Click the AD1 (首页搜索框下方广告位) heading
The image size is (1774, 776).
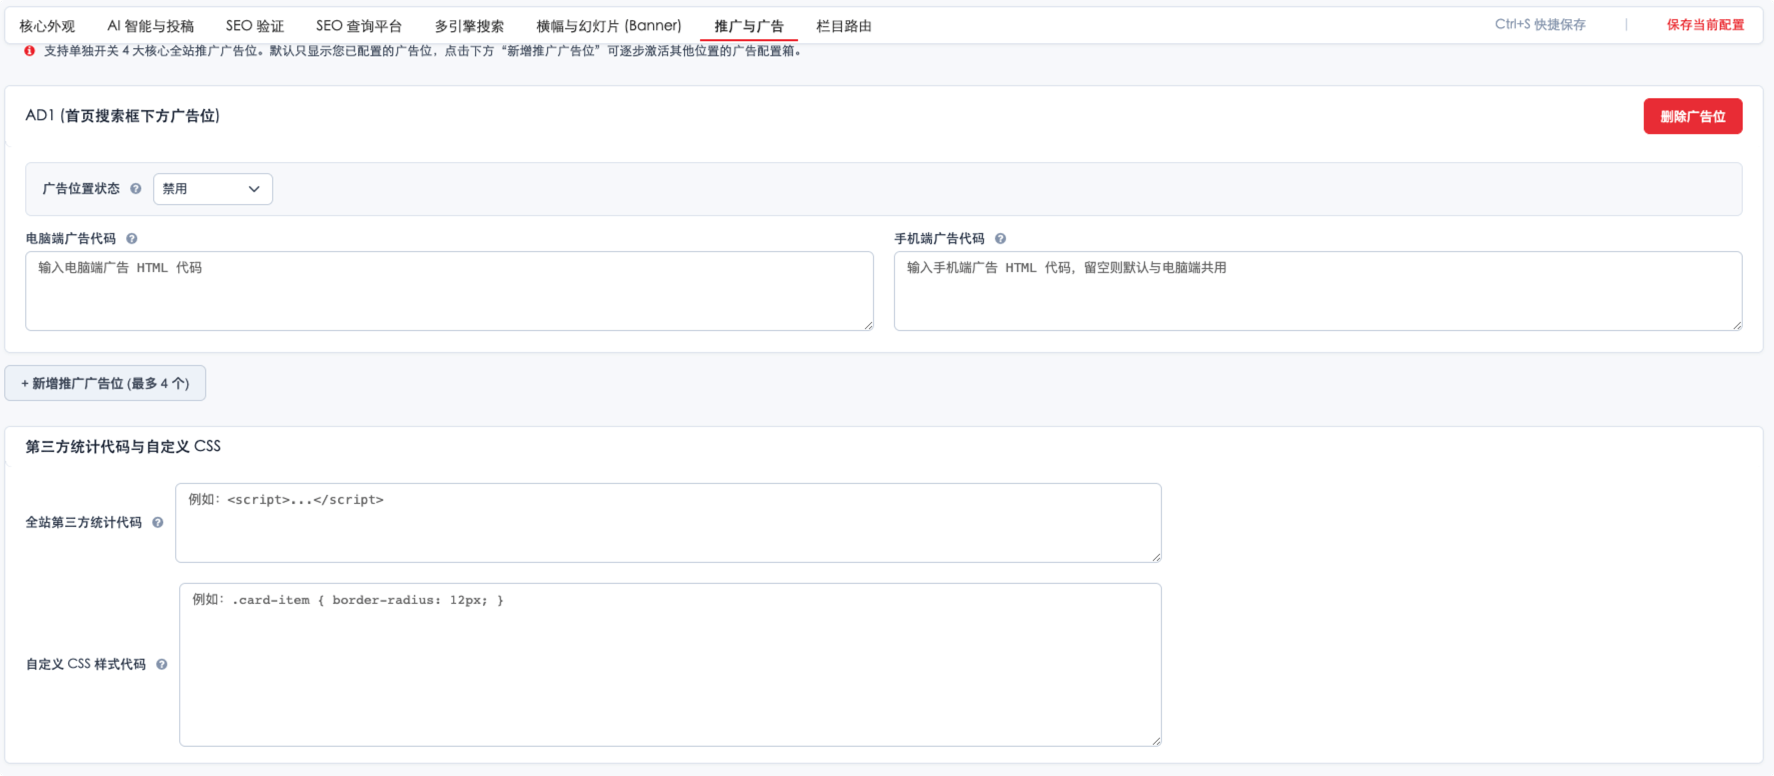123,116
